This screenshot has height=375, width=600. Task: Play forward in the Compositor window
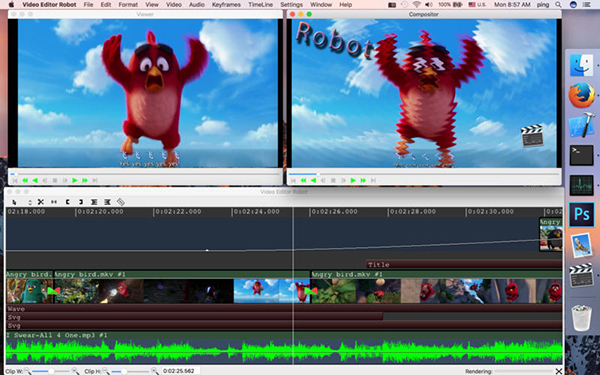tap(353, 180)
